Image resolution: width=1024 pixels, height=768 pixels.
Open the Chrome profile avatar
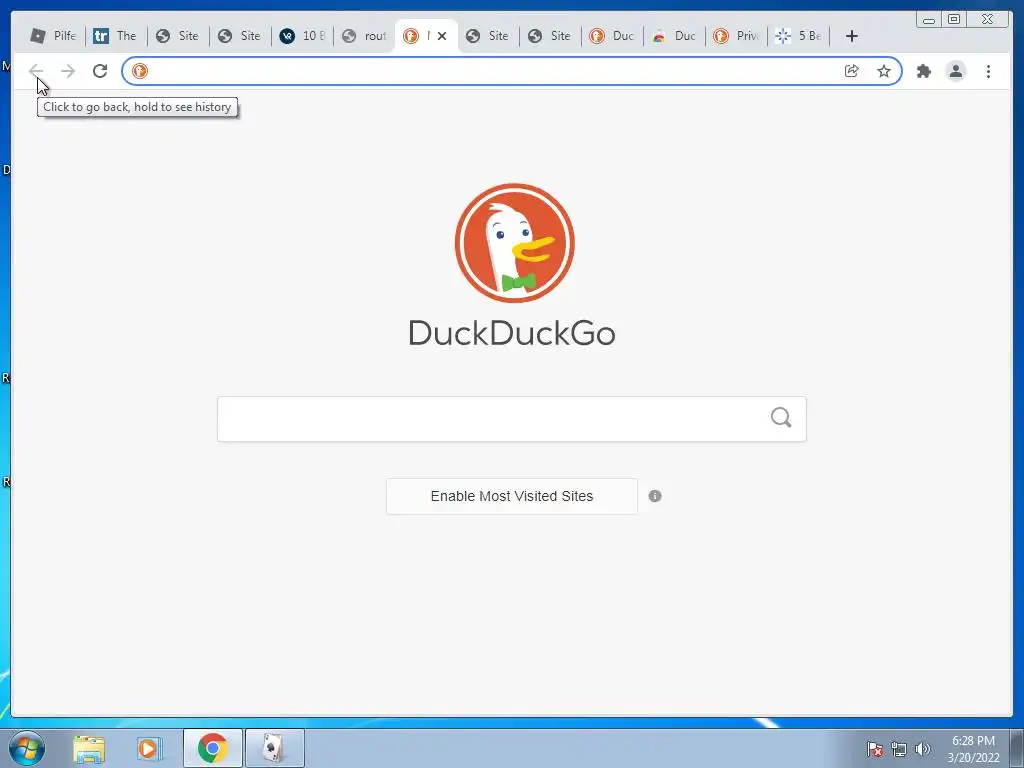(x=955, y=71)
